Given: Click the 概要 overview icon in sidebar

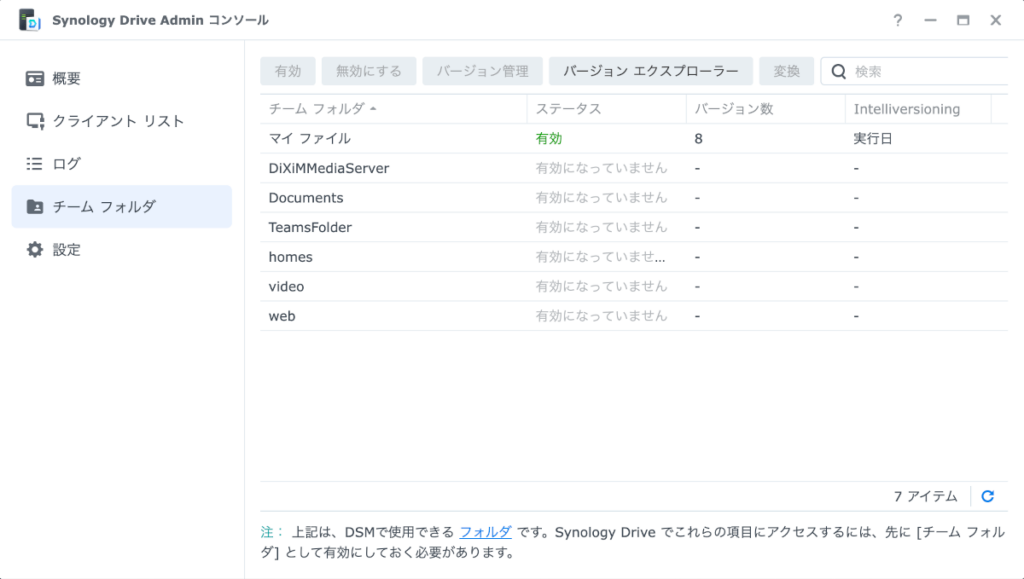Looking at the screenshot, I should [35, 78].
